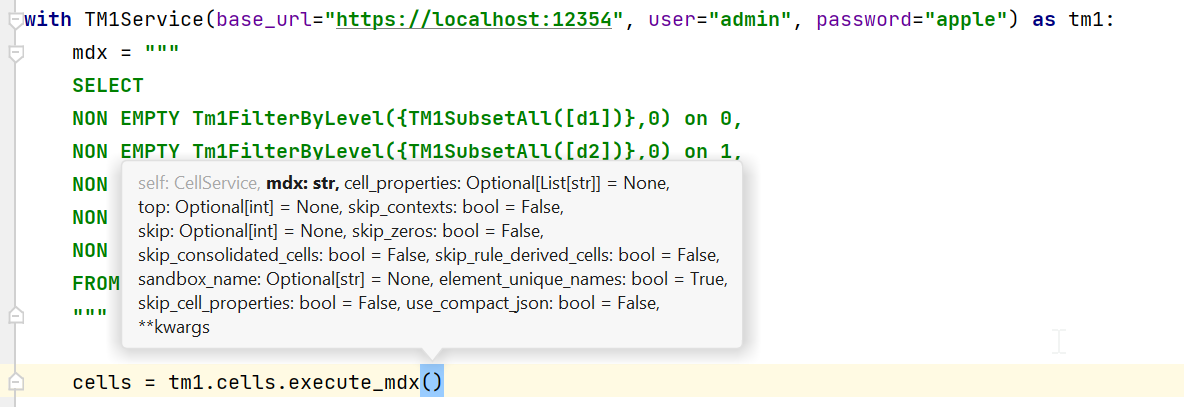Click '**kwargs' in the parameter tooltip
The image size is (1184, 407).
[x=174, y=328]
